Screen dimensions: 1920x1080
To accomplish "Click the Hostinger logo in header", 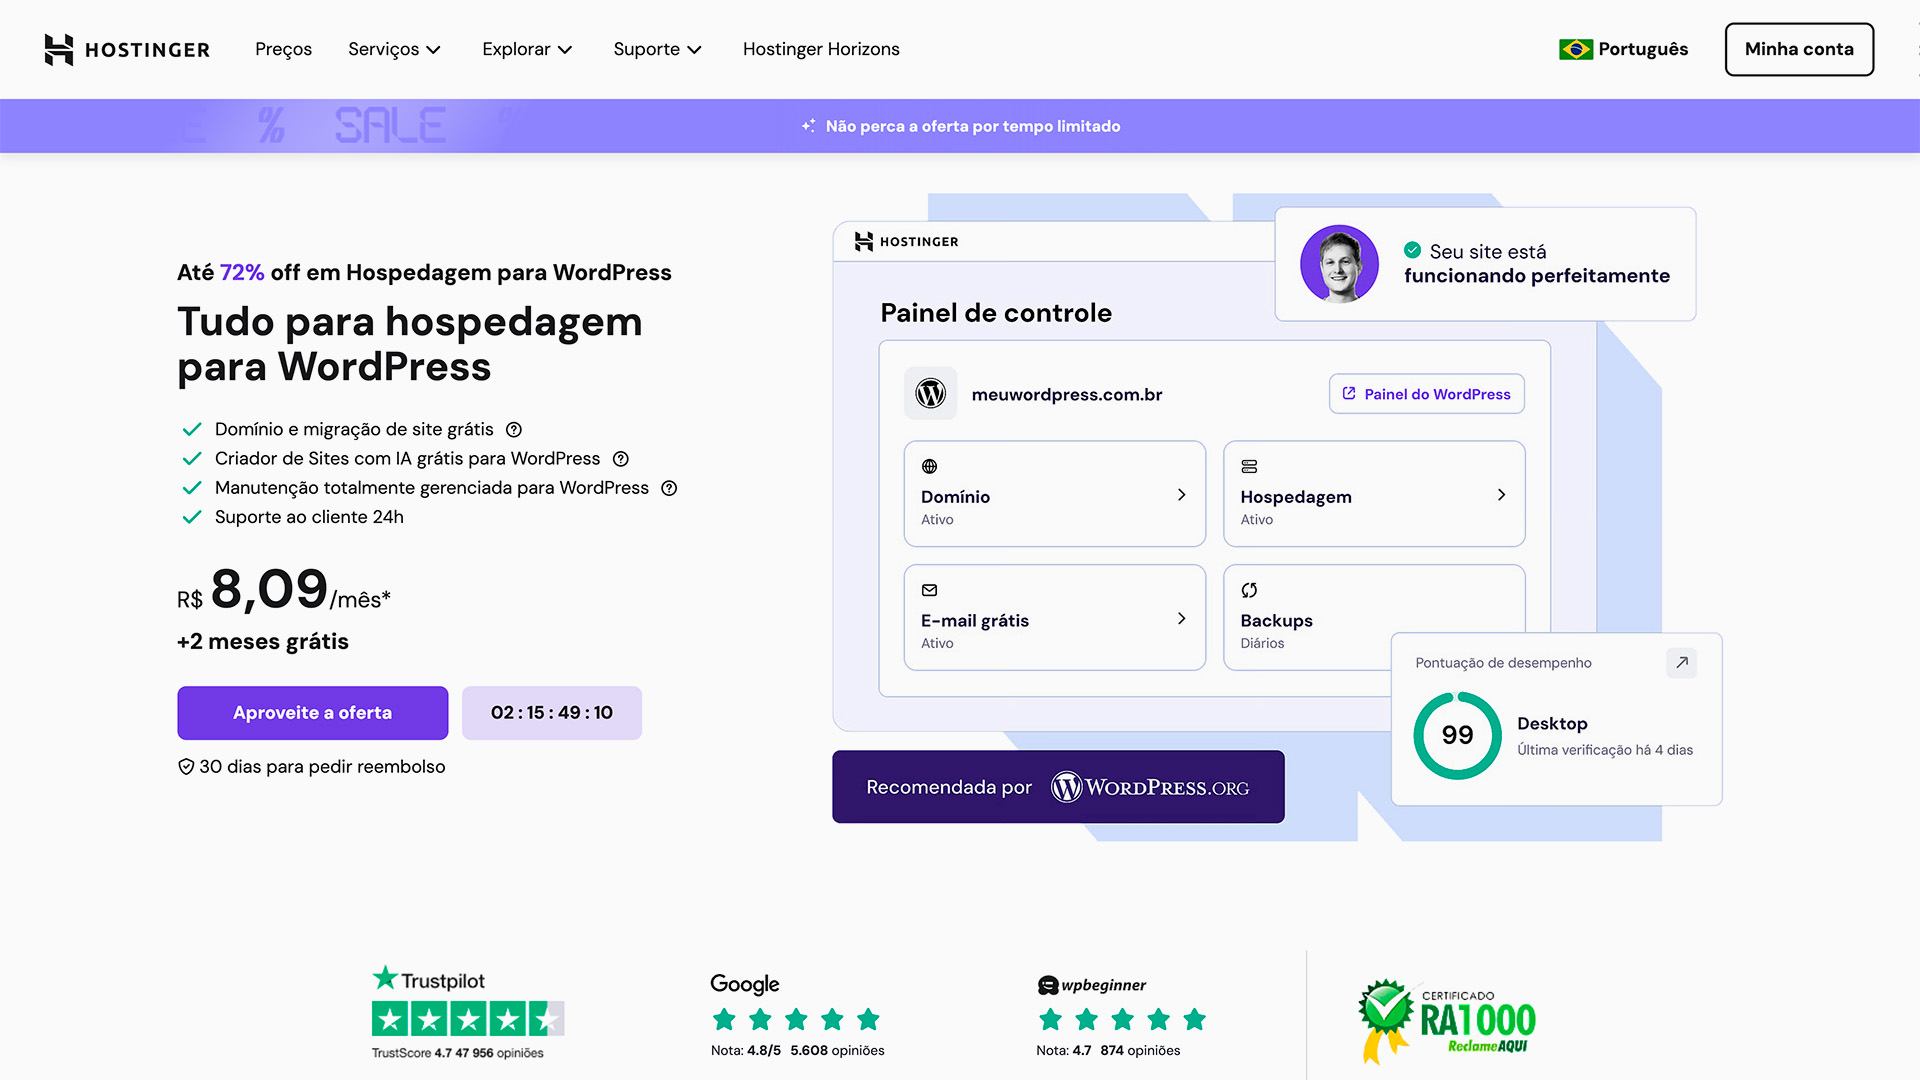I will (127, 49).
